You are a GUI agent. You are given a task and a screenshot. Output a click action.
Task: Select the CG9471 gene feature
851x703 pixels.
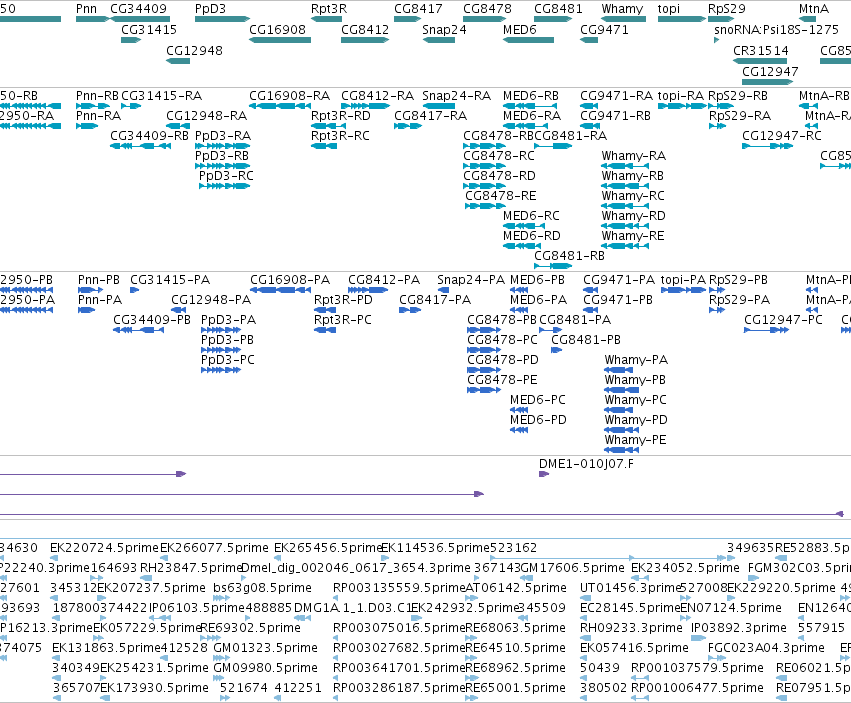tap(589, 40)
